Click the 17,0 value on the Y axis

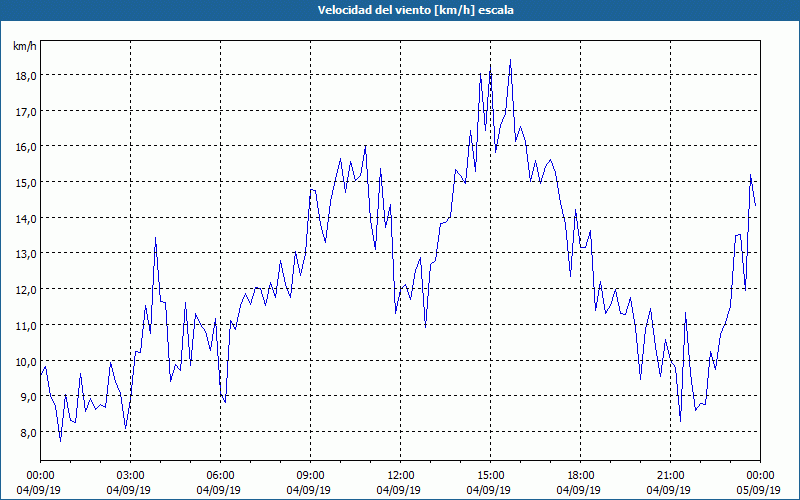click(26, 111)
